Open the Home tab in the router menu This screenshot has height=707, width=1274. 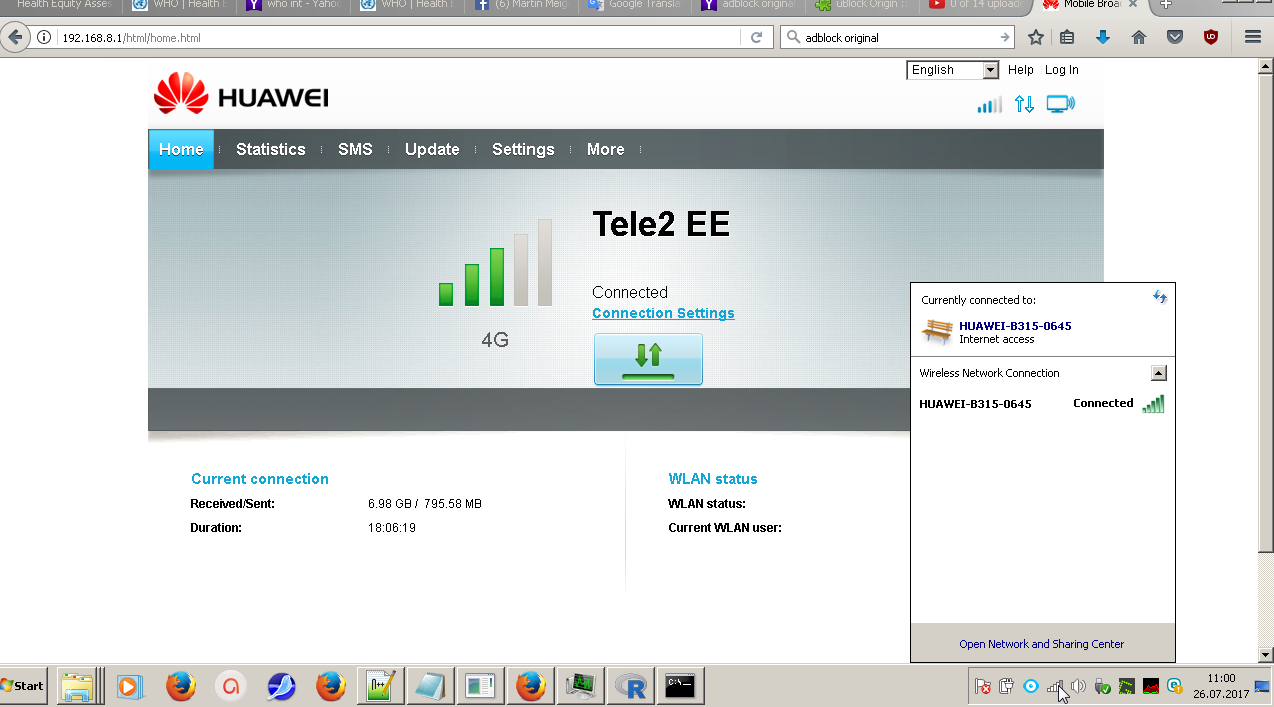click(181, 149)
